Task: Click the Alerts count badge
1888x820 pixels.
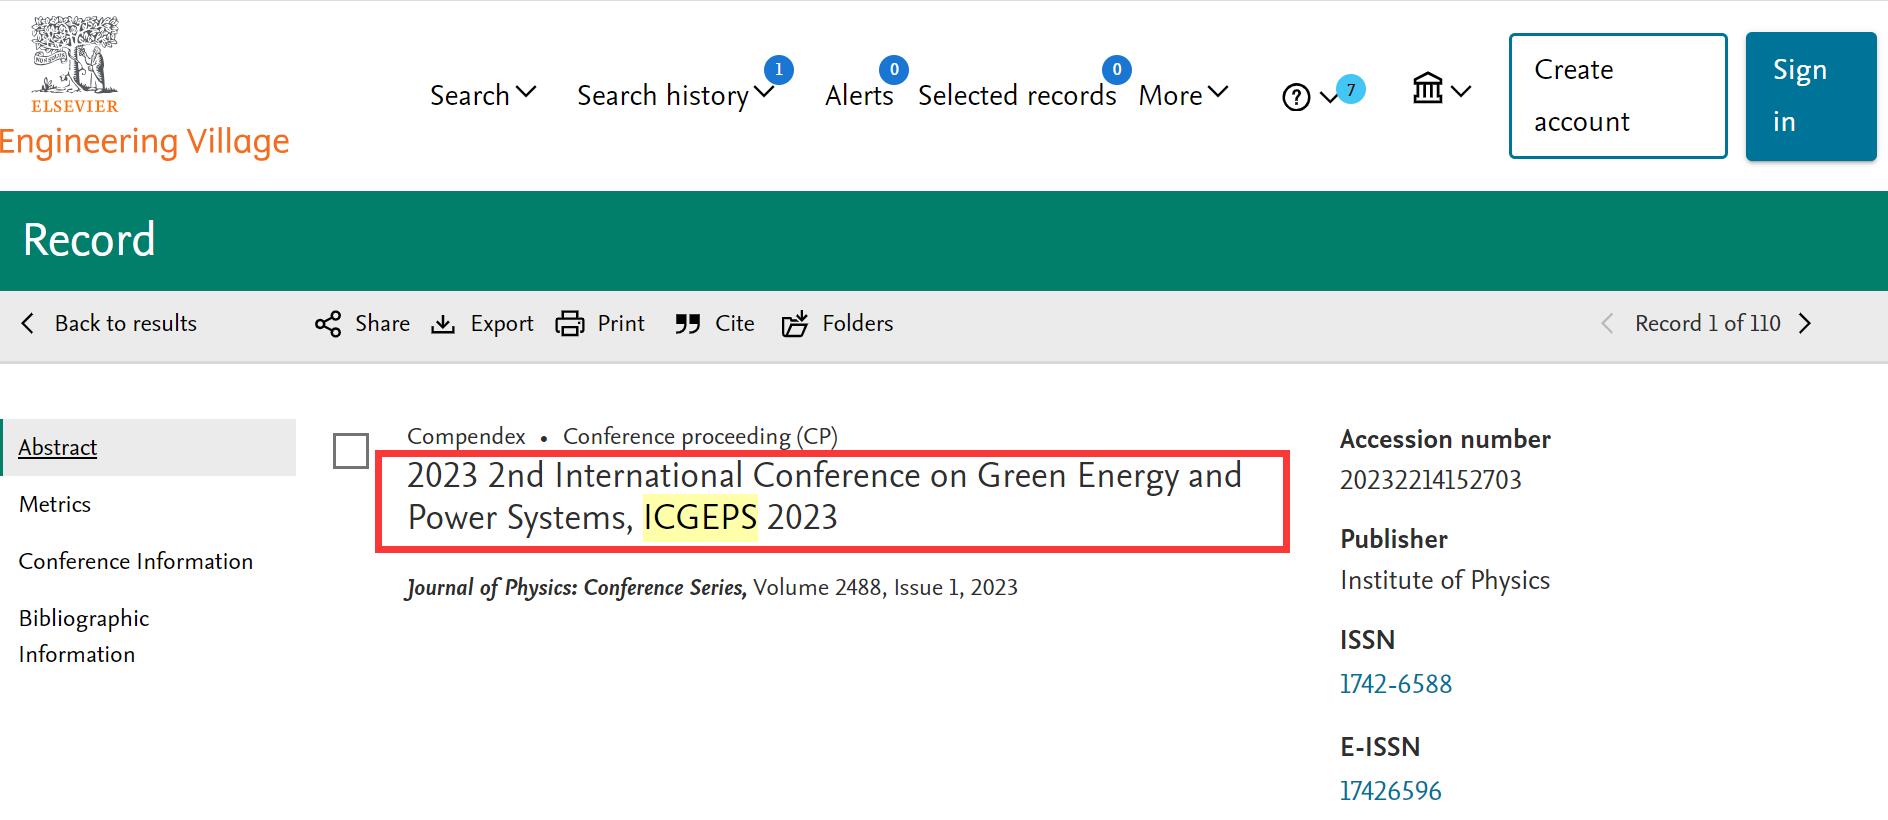Action: click(894, 70)
